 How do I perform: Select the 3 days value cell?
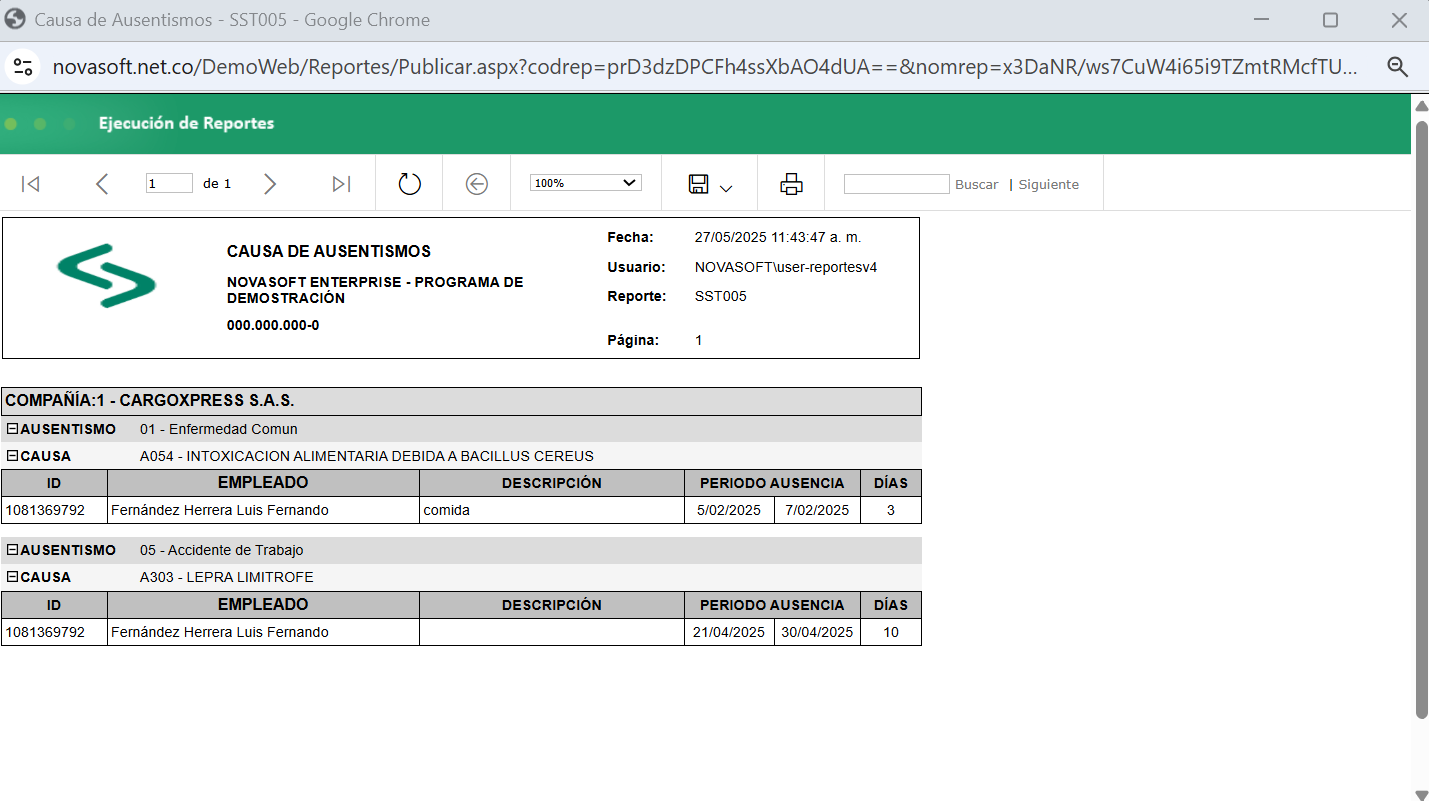891,510
